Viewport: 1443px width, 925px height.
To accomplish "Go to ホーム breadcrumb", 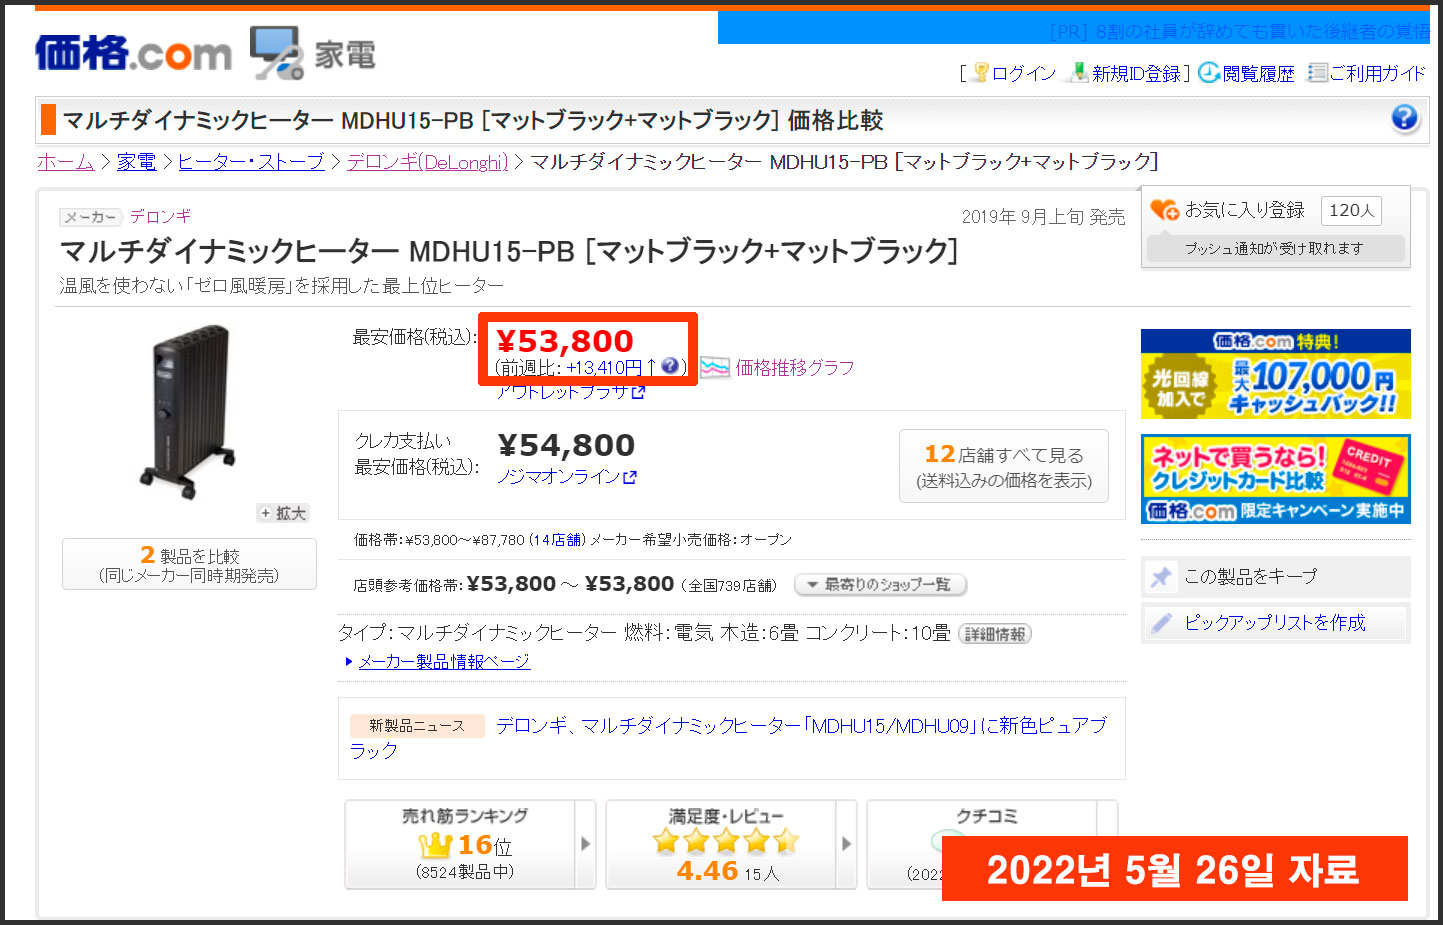I will [65, 161].
